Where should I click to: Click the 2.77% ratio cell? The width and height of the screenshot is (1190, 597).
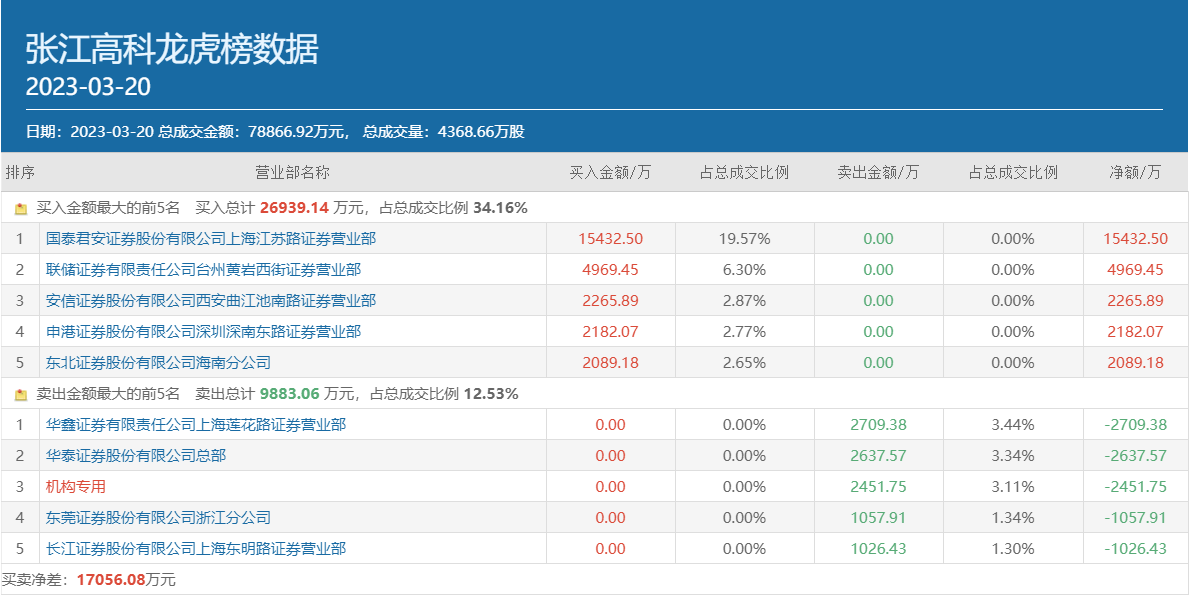pyautogui.click(x=745, y=332)
